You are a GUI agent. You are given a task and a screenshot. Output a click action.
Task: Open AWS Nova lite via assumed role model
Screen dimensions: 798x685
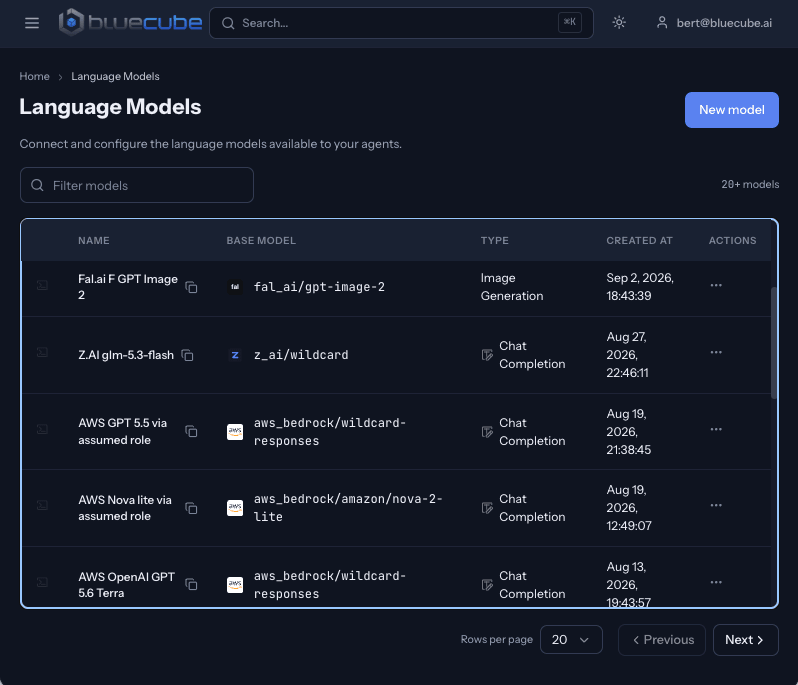(125, 508)
